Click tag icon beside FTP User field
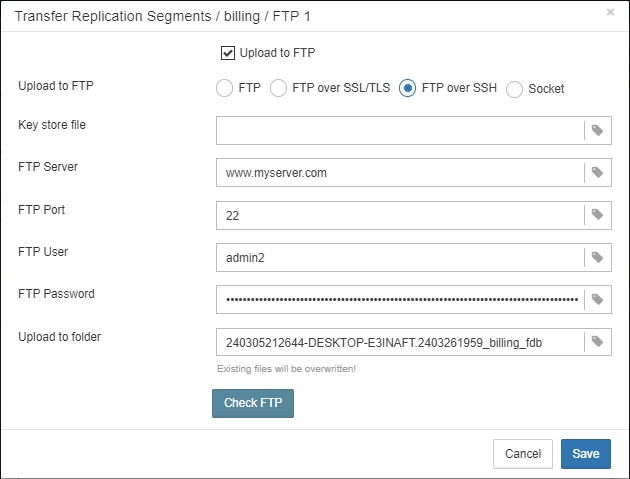This screenshot has width=630, height=479. click(597, 257)
